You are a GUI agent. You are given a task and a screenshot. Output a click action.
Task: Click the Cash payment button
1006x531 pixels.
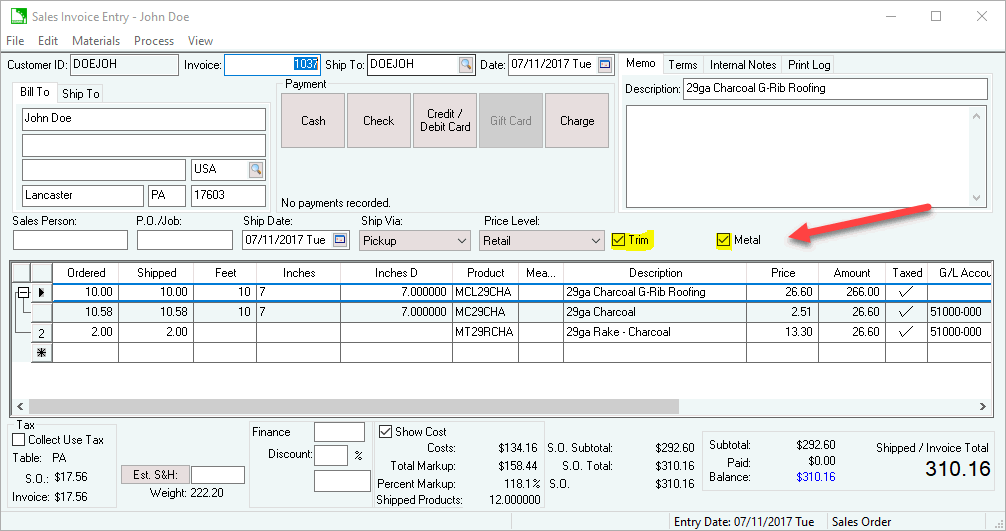point(313,121)
